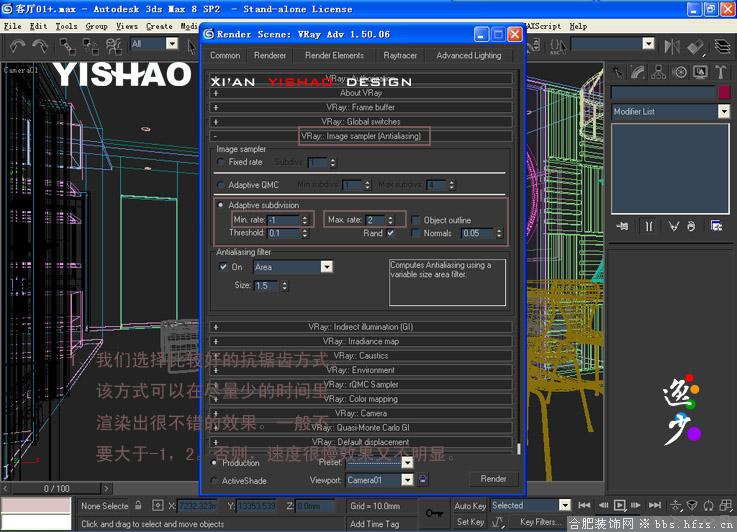This screenshot has height=532, width=737.
Task: Switch to the Render Elements tab
Action: click(x=334, y=55)
